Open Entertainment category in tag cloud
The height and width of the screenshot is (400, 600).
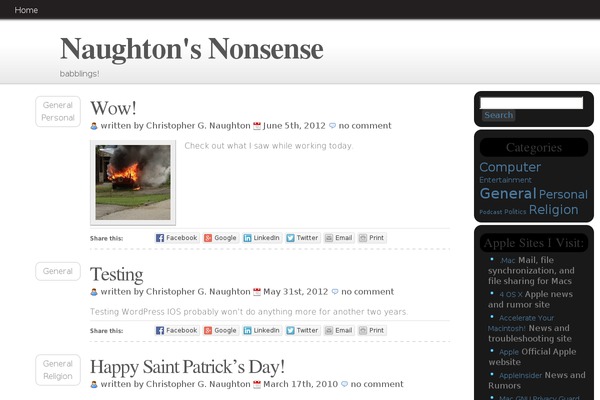click(x=505, y=180)
